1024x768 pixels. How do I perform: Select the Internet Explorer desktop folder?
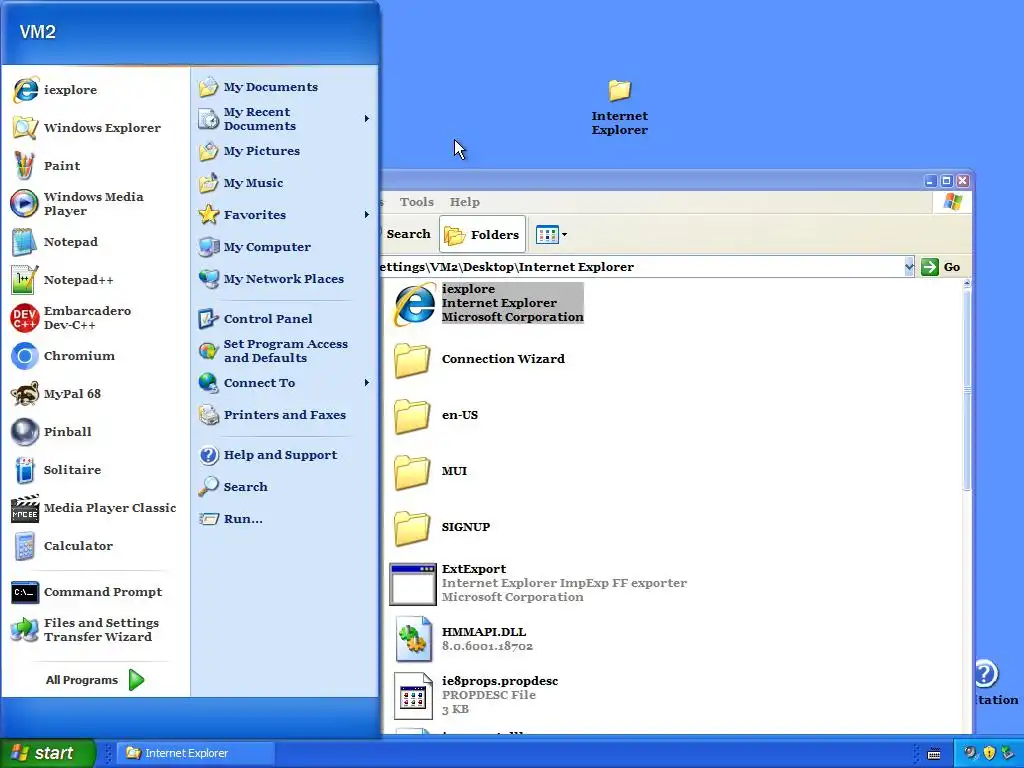click(619, 107)
